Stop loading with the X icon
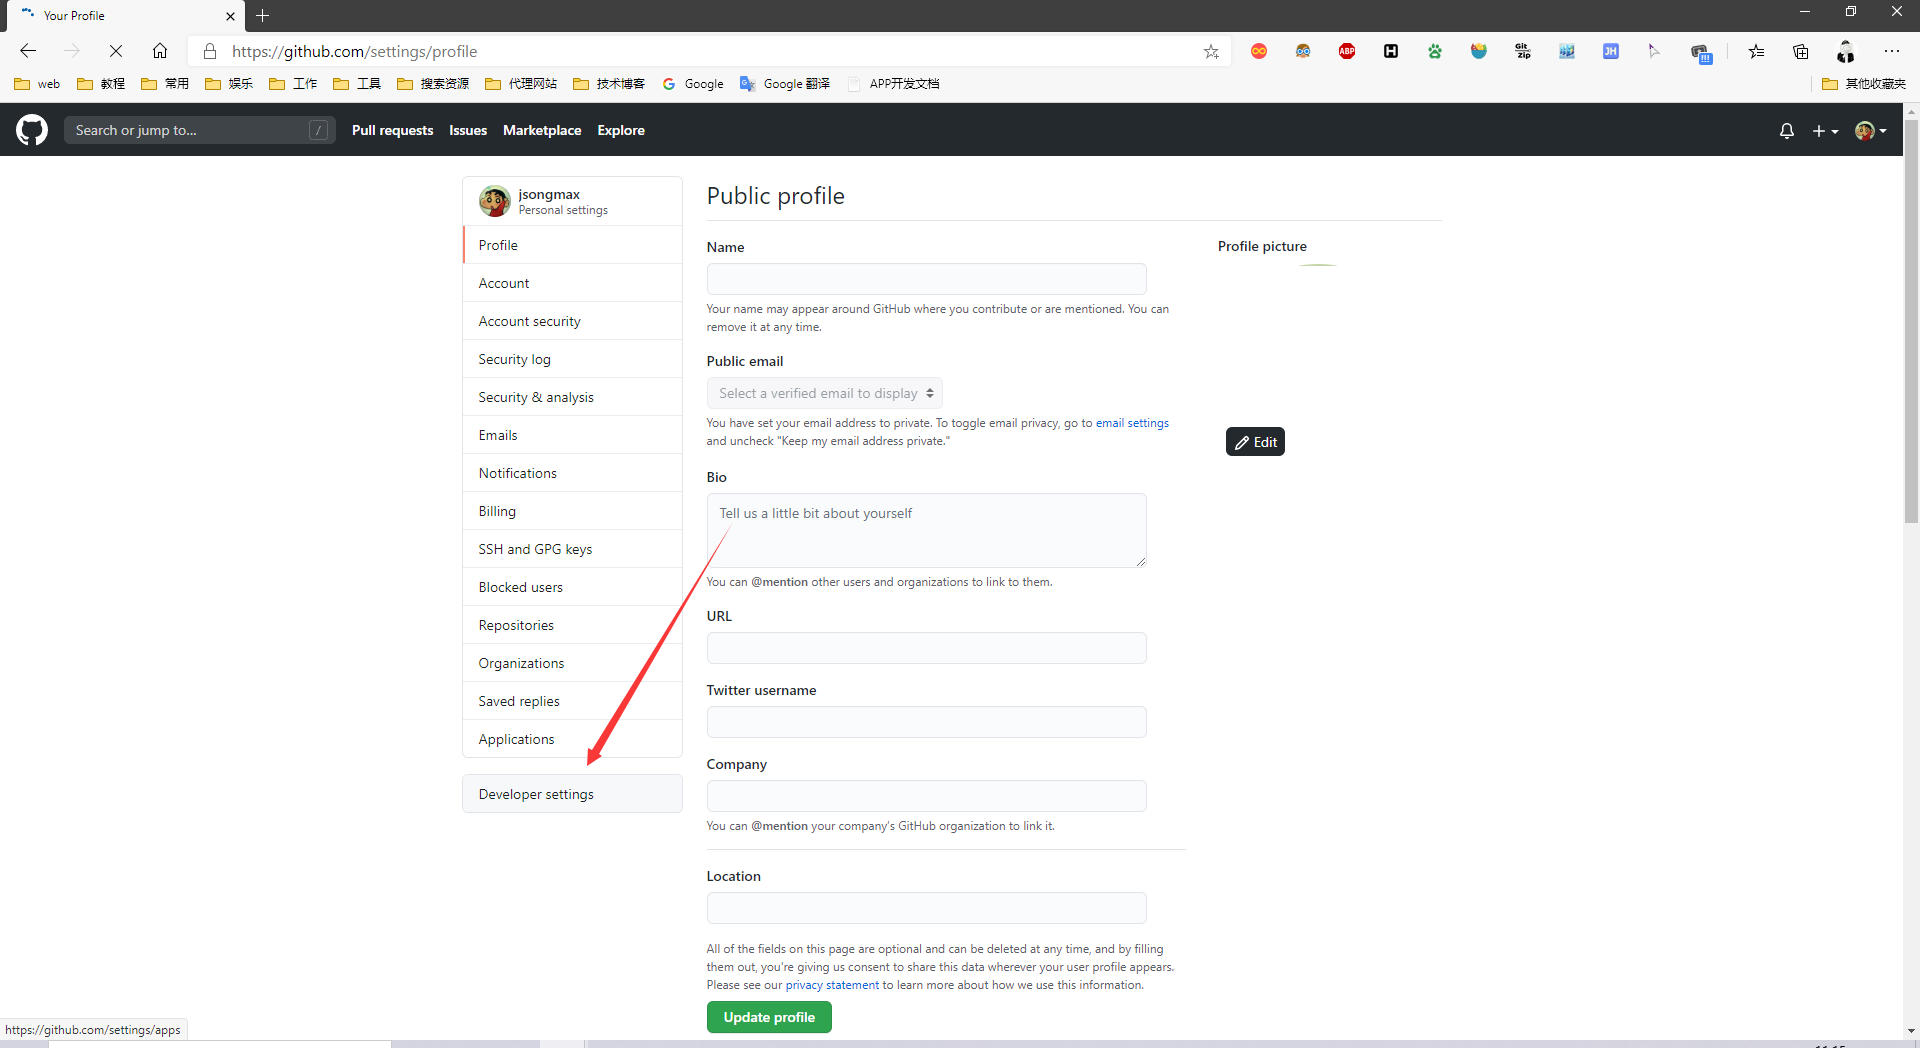 pos(116,51)
